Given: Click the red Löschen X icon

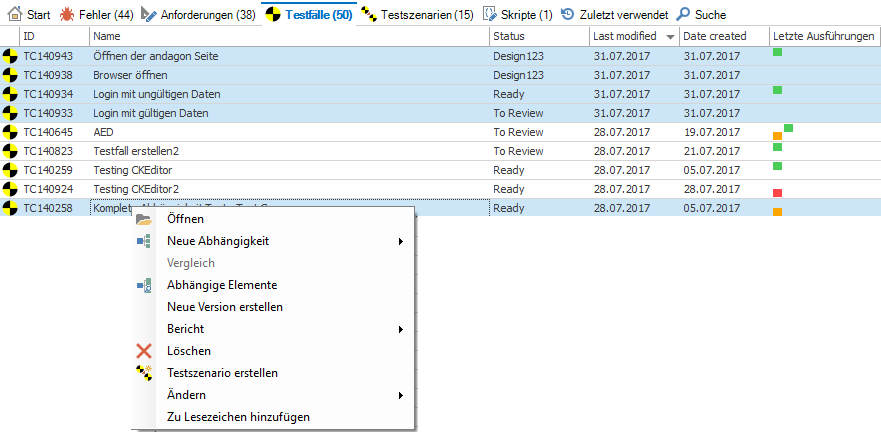Looking at the screenshot, I should (x=144, y=351).
